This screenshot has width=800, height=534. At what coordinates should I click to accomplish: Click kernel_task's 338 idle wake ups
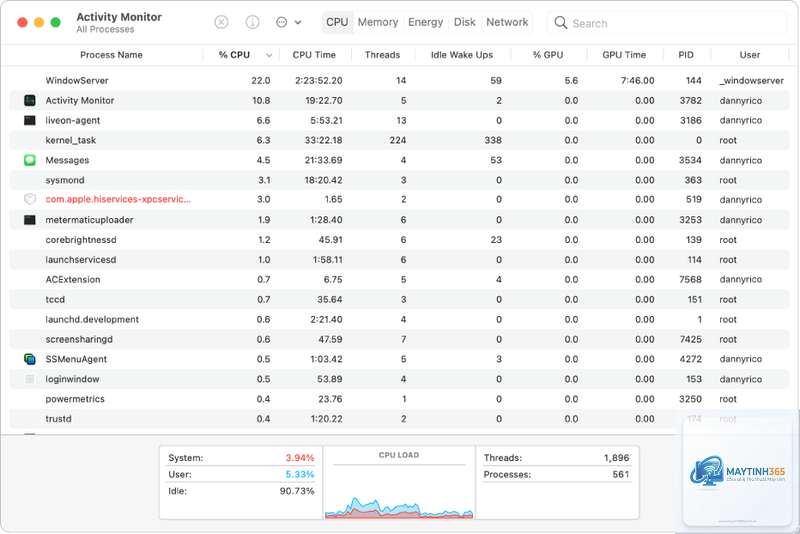tap(493, 140)
